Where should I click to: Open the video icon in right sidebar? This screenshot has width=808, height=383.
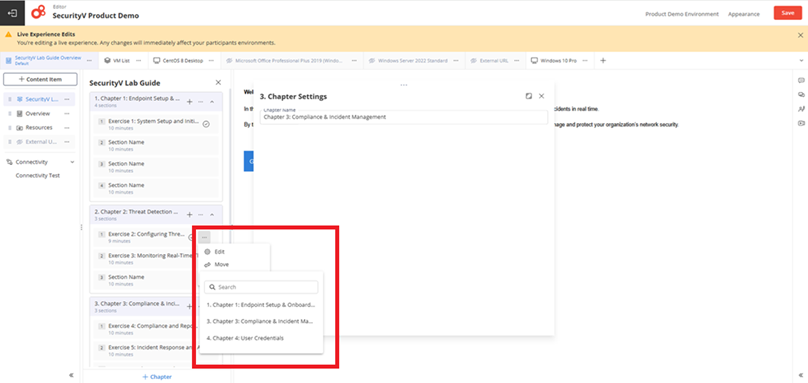coord(801,123)
